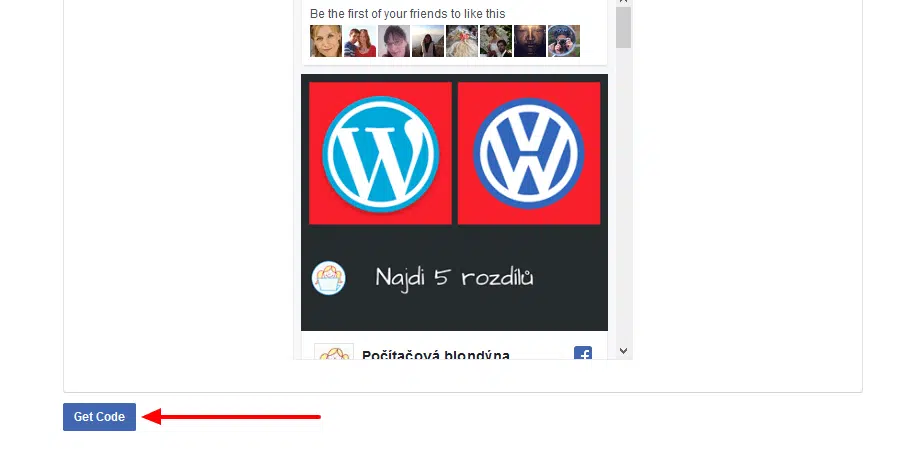The width and height of the screenshot is (922, 449).
Task: Click the third friend photo, woman with glasses
Action: [x=394, y=41]
